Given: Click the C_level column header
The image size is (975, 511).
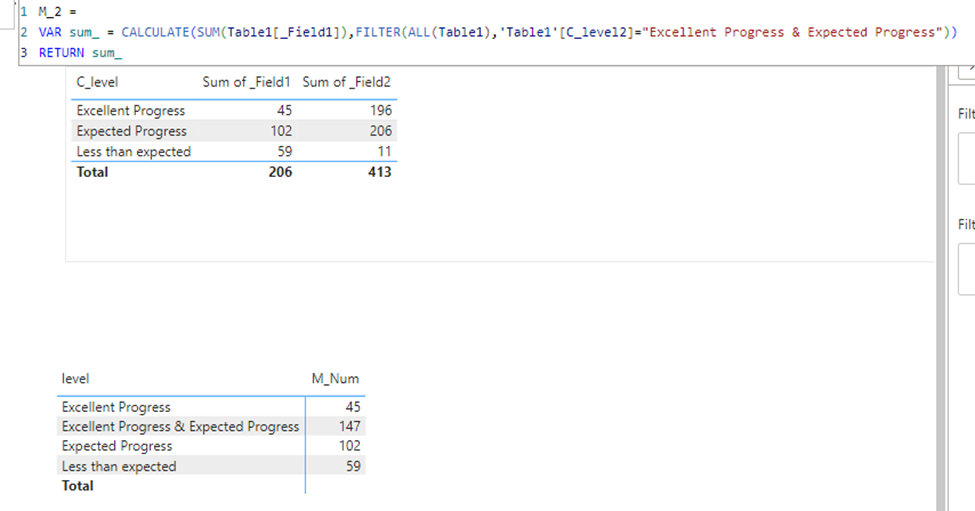Looking at the screenshot, I should pyautogui.click(x=97, y=82).
